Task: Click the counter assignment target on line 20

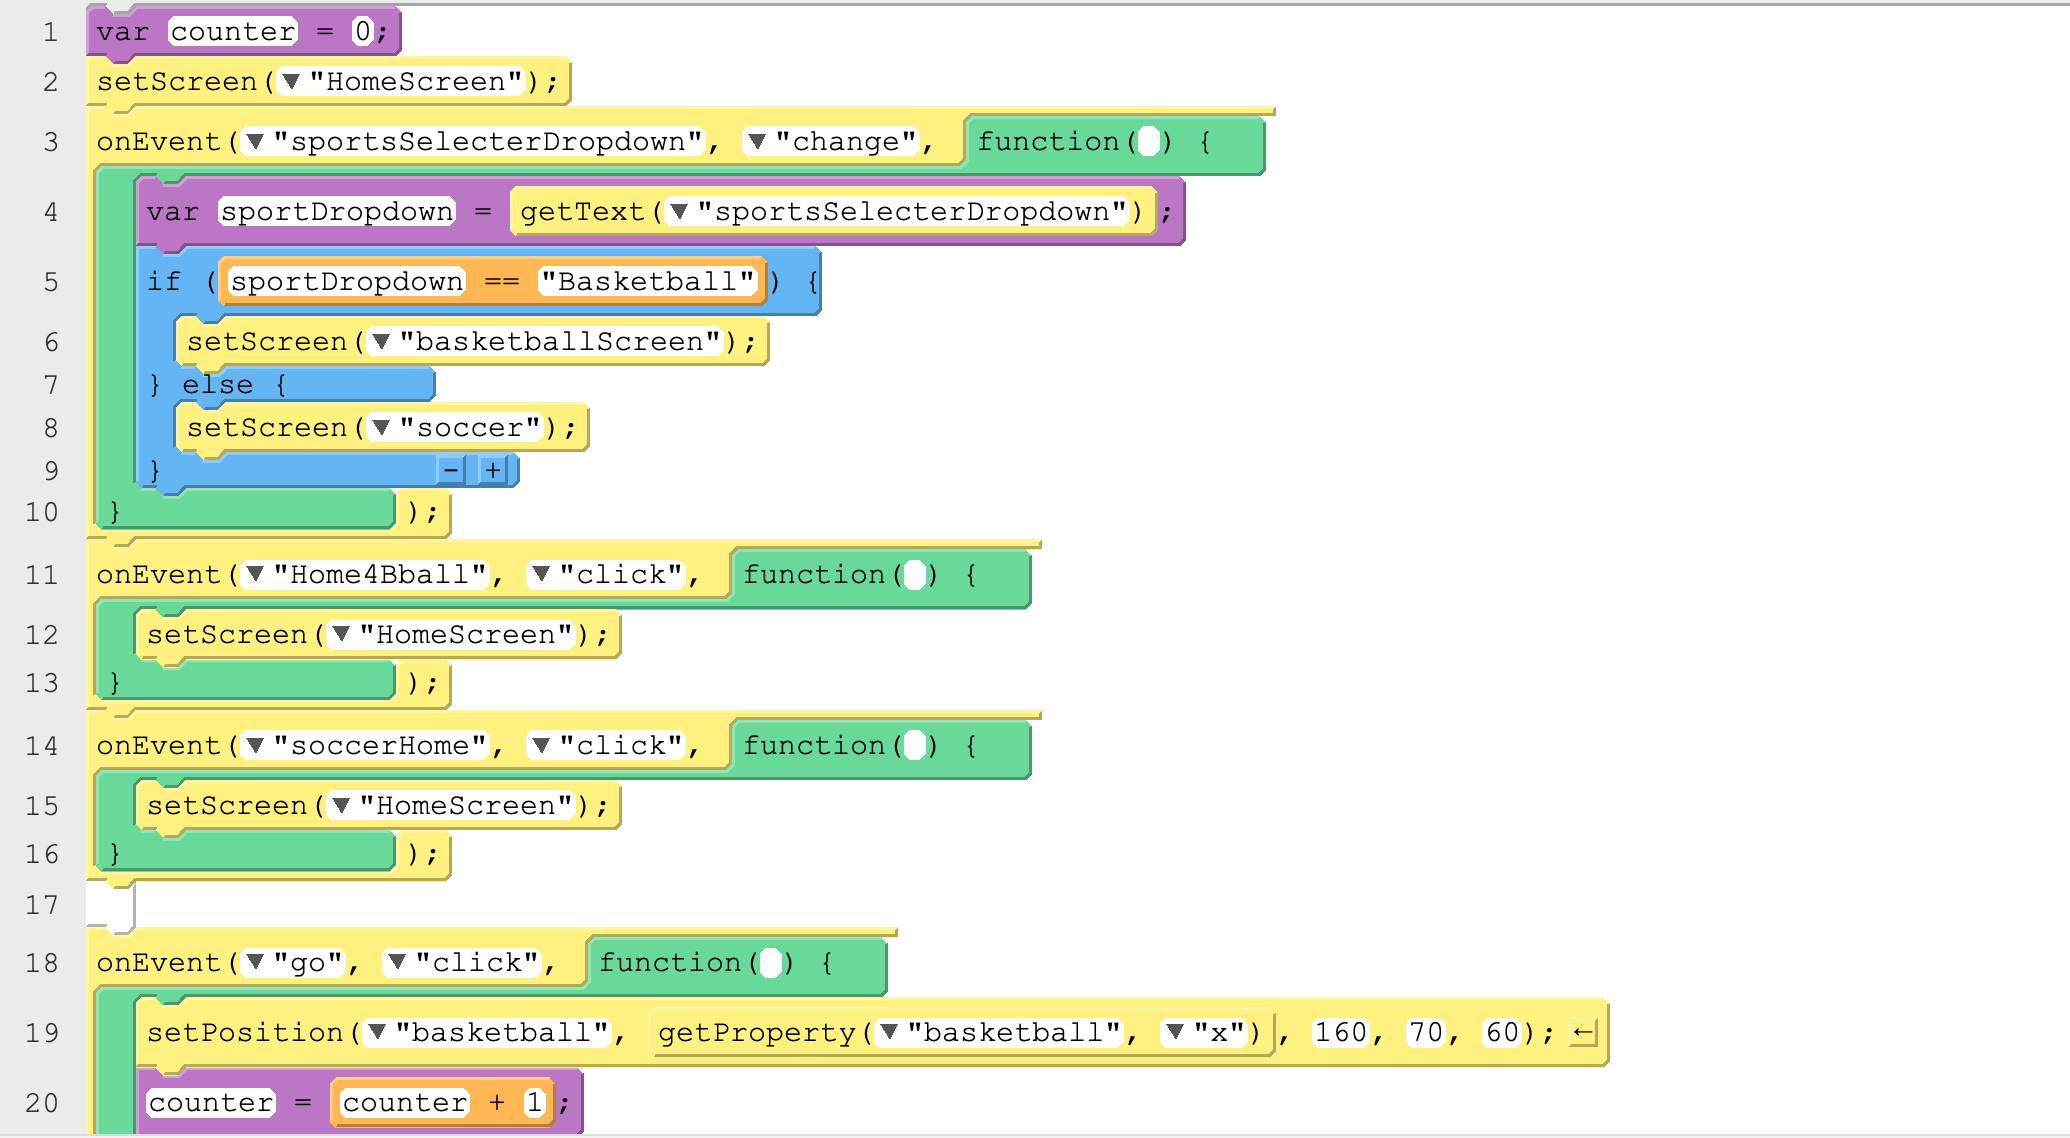Action: (x=211, y=1103)
